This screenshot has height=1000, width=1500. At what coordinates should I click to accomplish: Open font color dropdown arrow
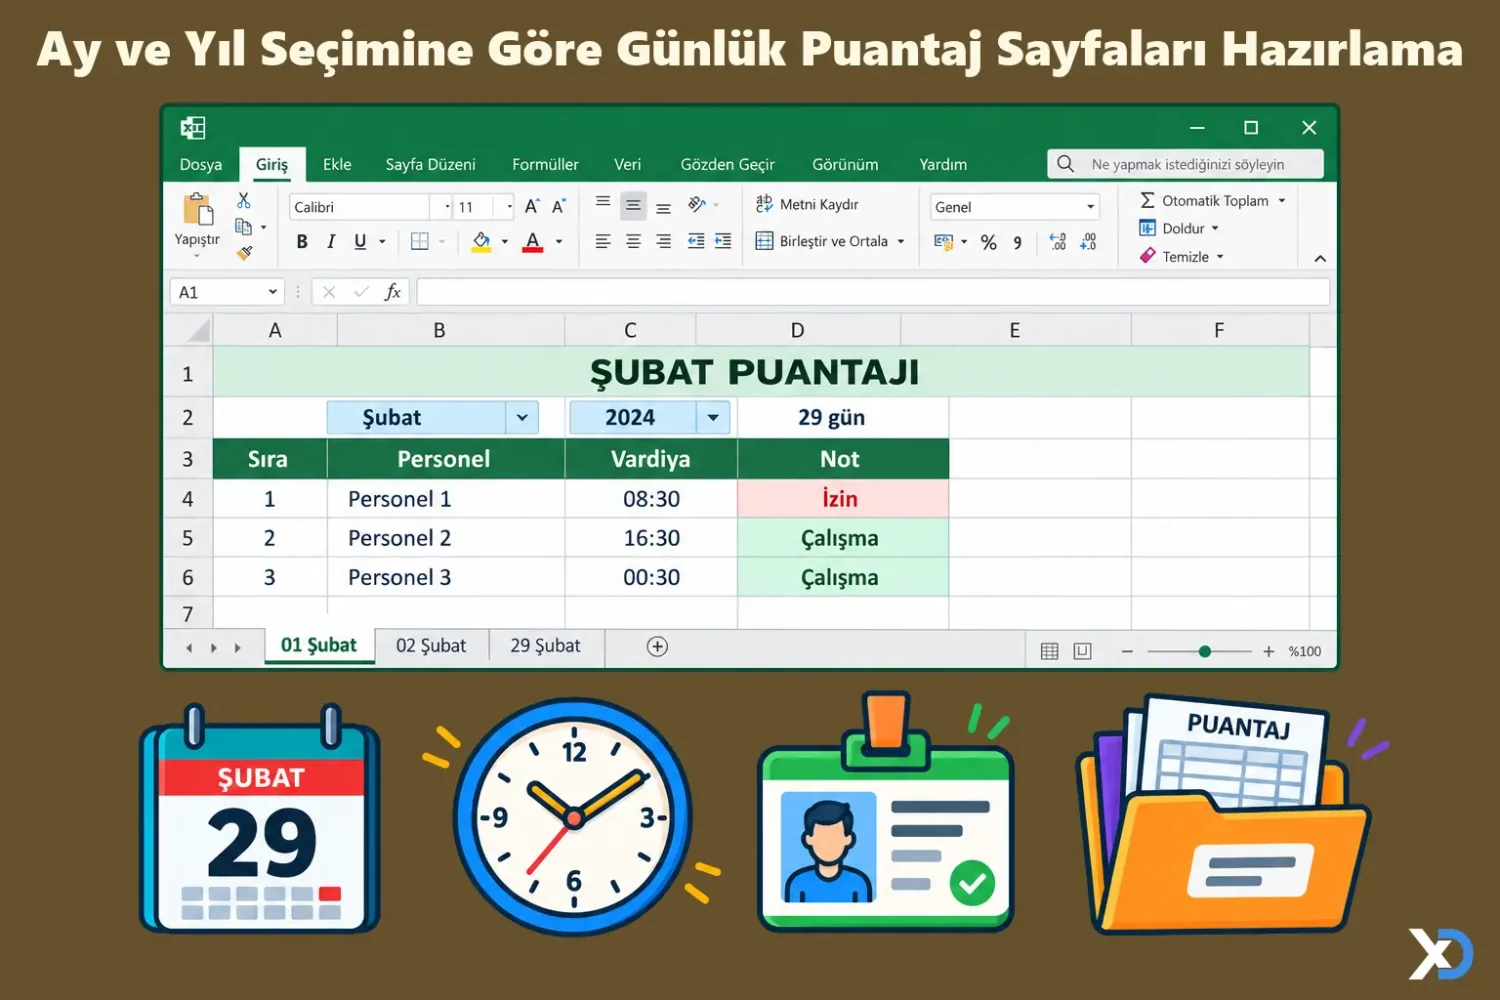[x=559, y=241]
